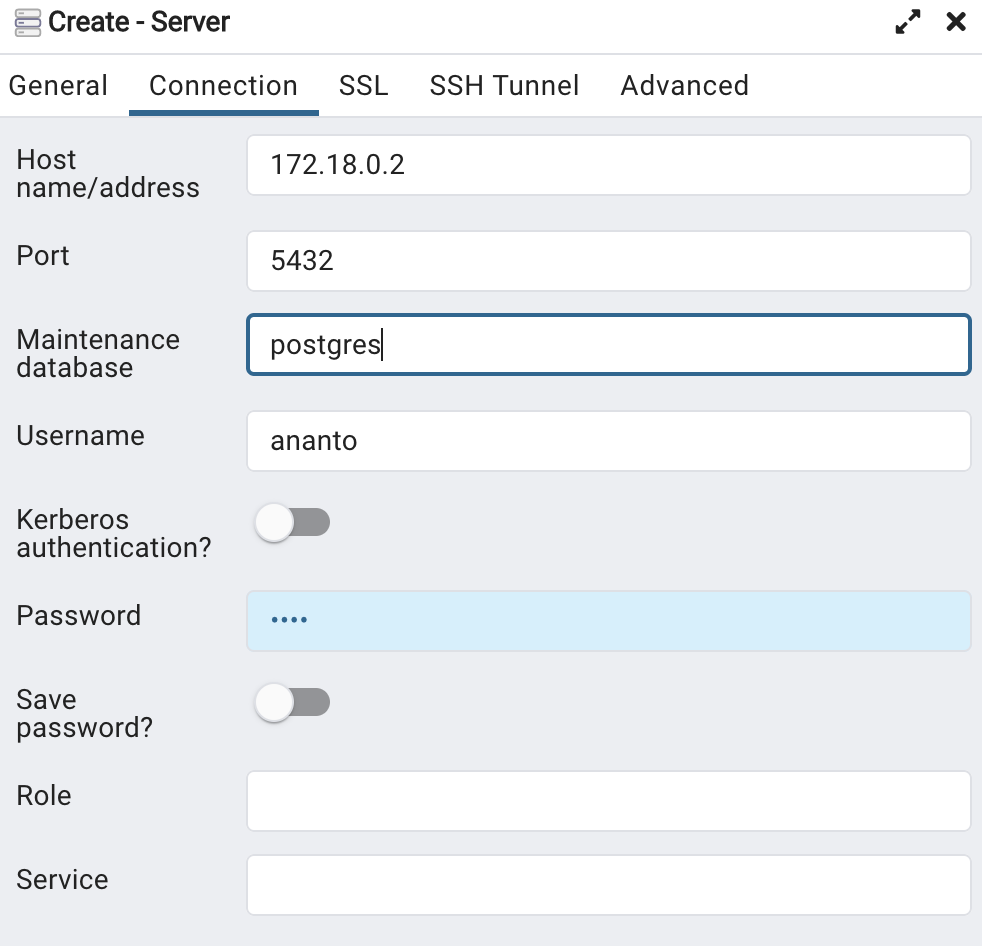Close the Create - Server dialog
Viewport: 982px width, 946px height.
point(956,22)
